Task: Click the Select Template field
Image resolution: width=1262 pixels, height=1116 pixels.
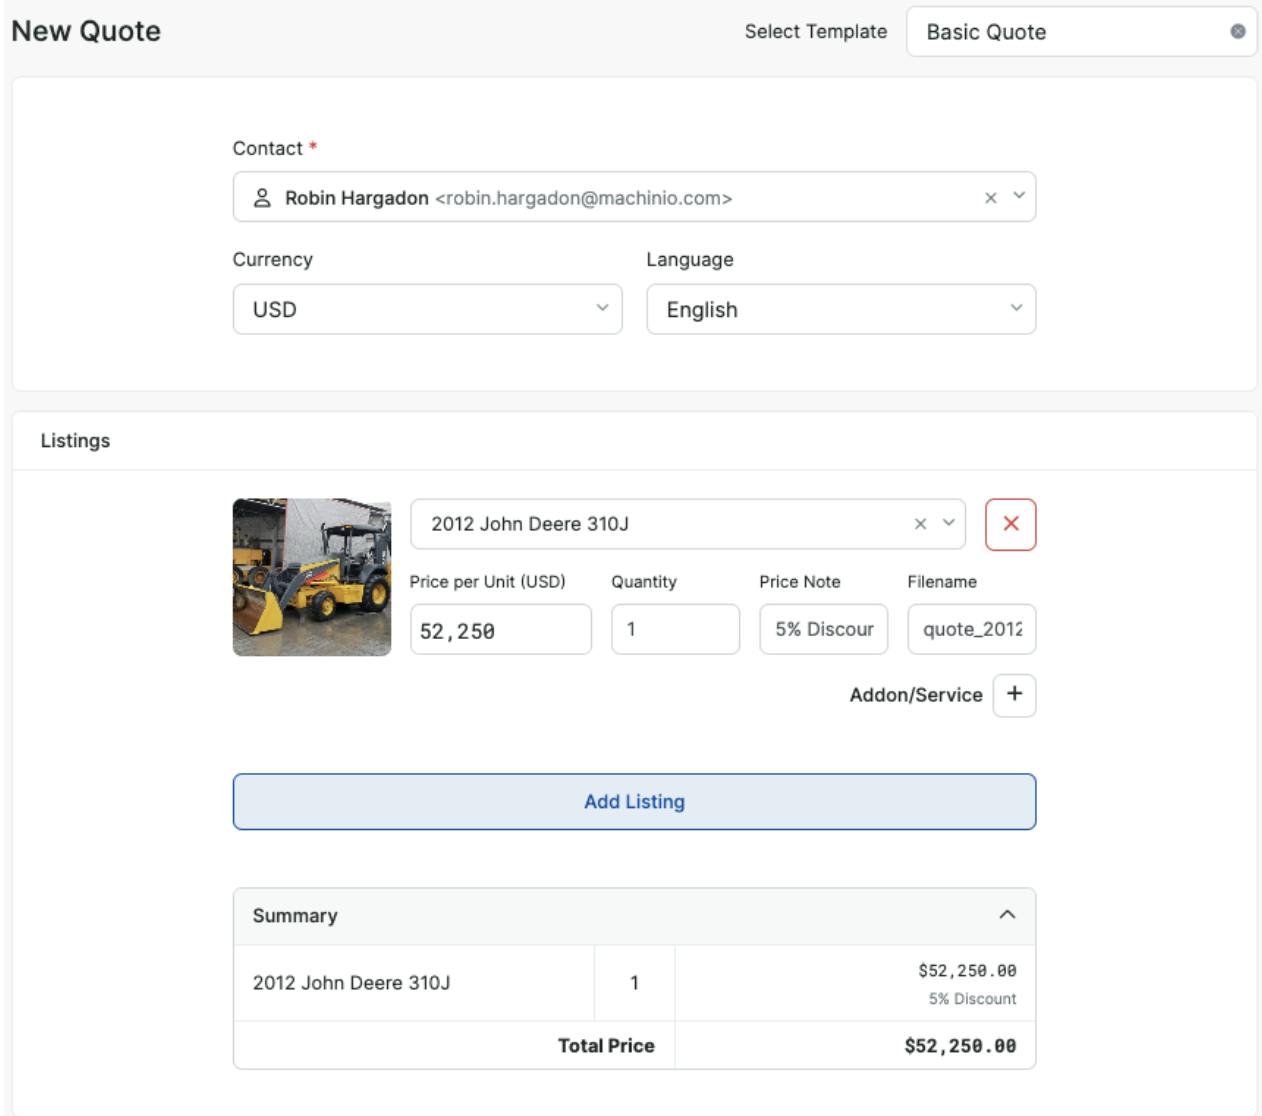Action: [x=1070, y=32]
